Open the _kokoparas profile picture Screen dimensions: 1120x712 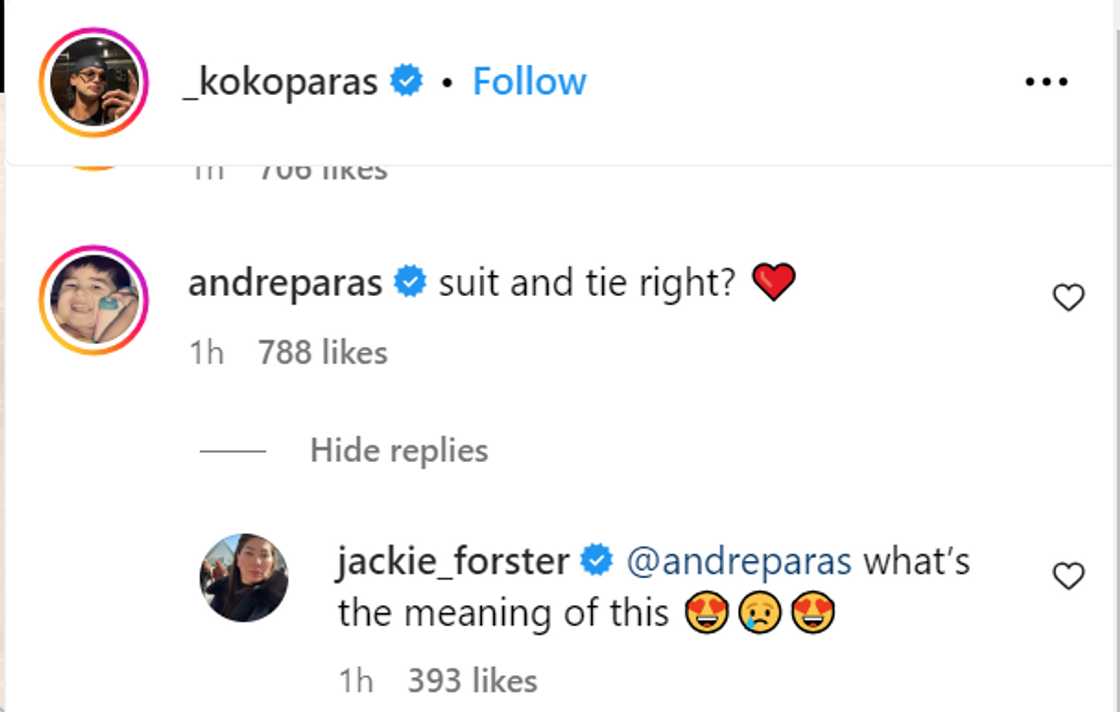tap(93, 82)
